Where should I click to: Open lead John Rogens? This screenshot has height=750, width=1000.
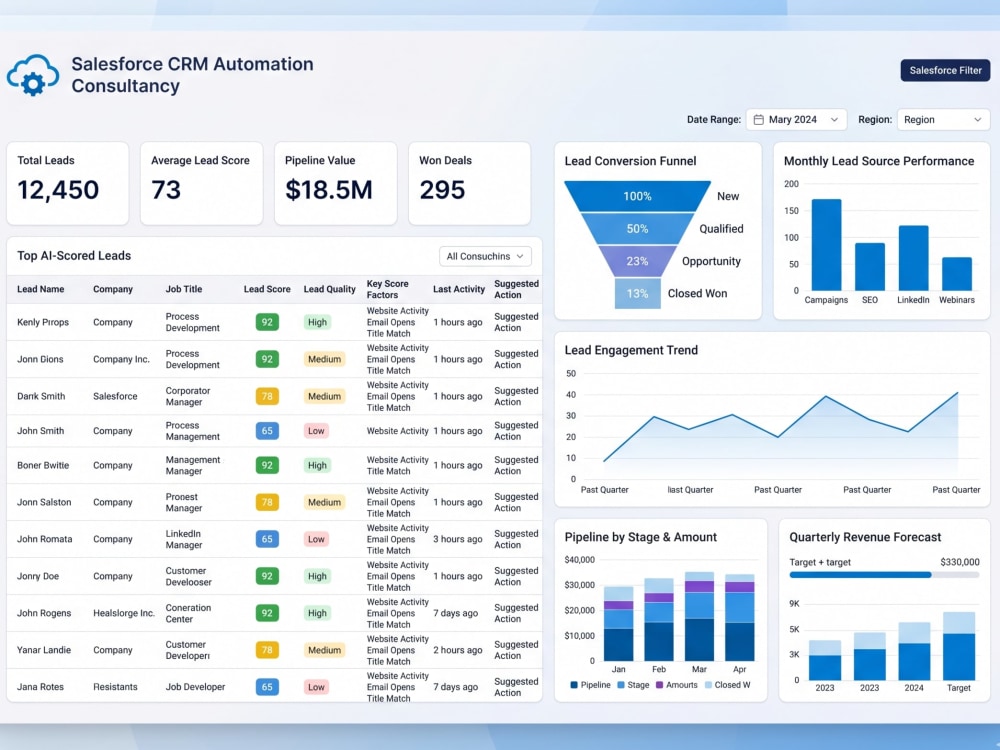tap(44, 613)
